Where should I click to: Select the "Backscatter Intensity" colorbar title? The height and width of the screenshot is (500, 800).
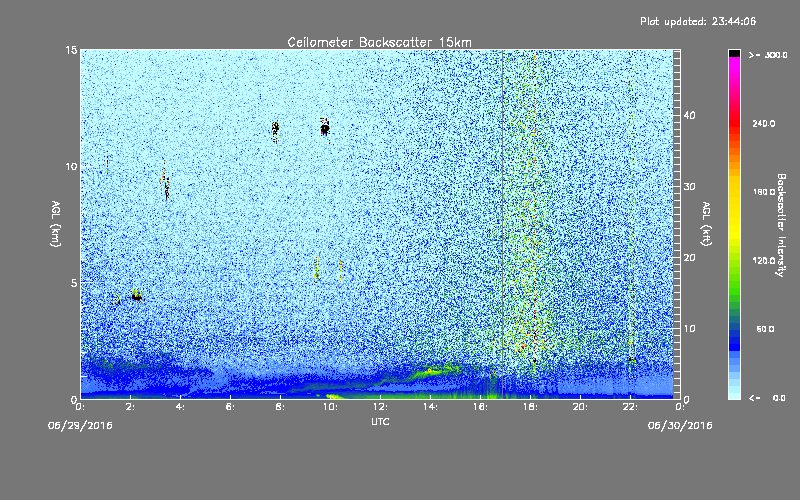[x=781, y=225]
